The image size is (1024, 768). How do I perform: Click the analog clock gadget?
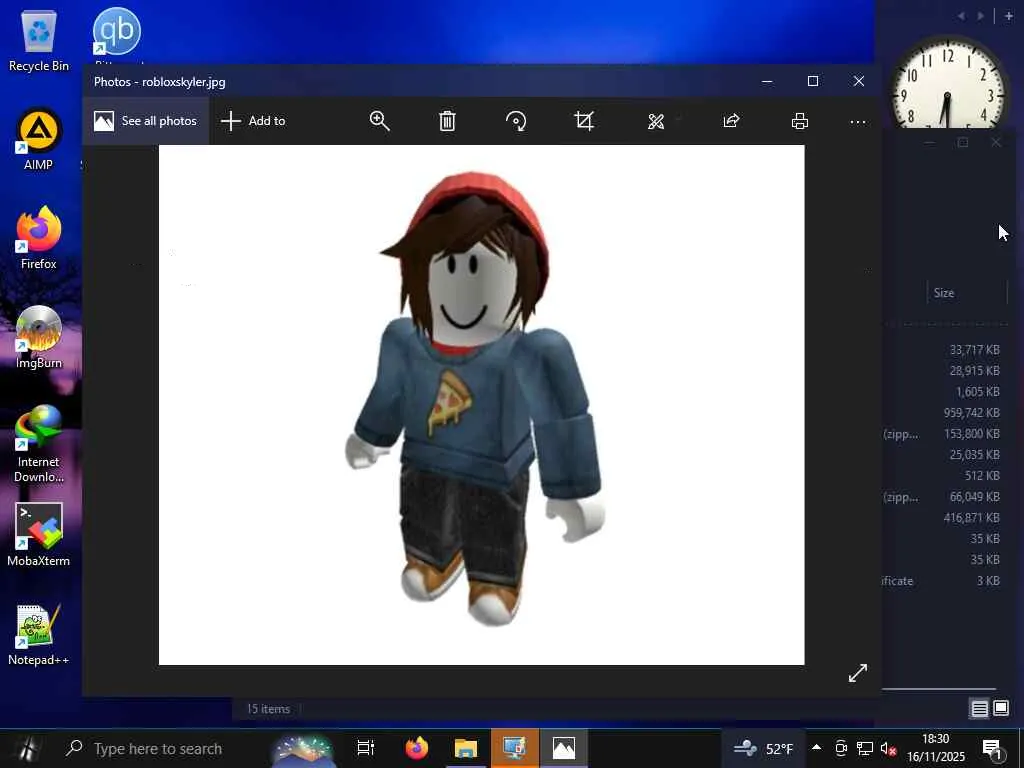(948, 84)
